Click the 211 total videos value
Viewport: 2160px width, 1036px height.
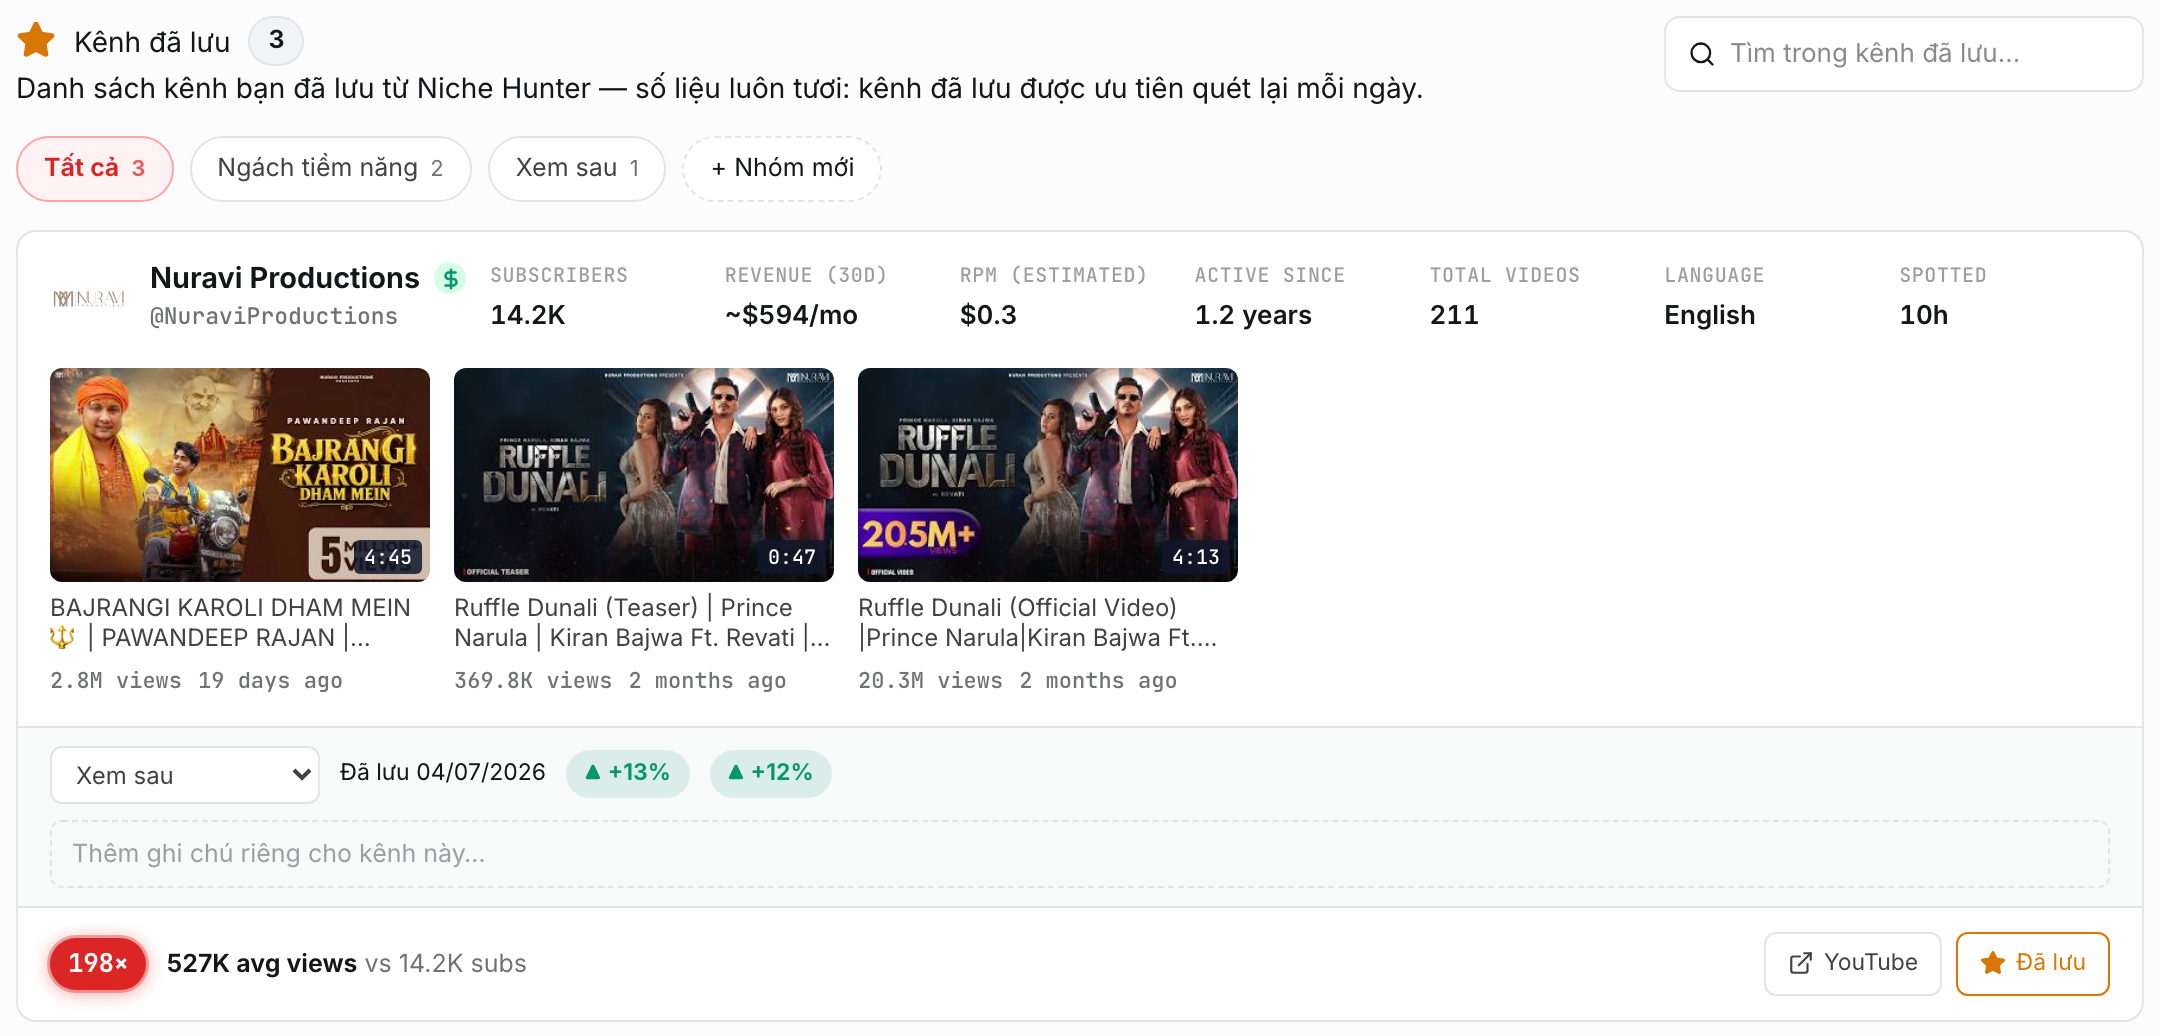1454,315
